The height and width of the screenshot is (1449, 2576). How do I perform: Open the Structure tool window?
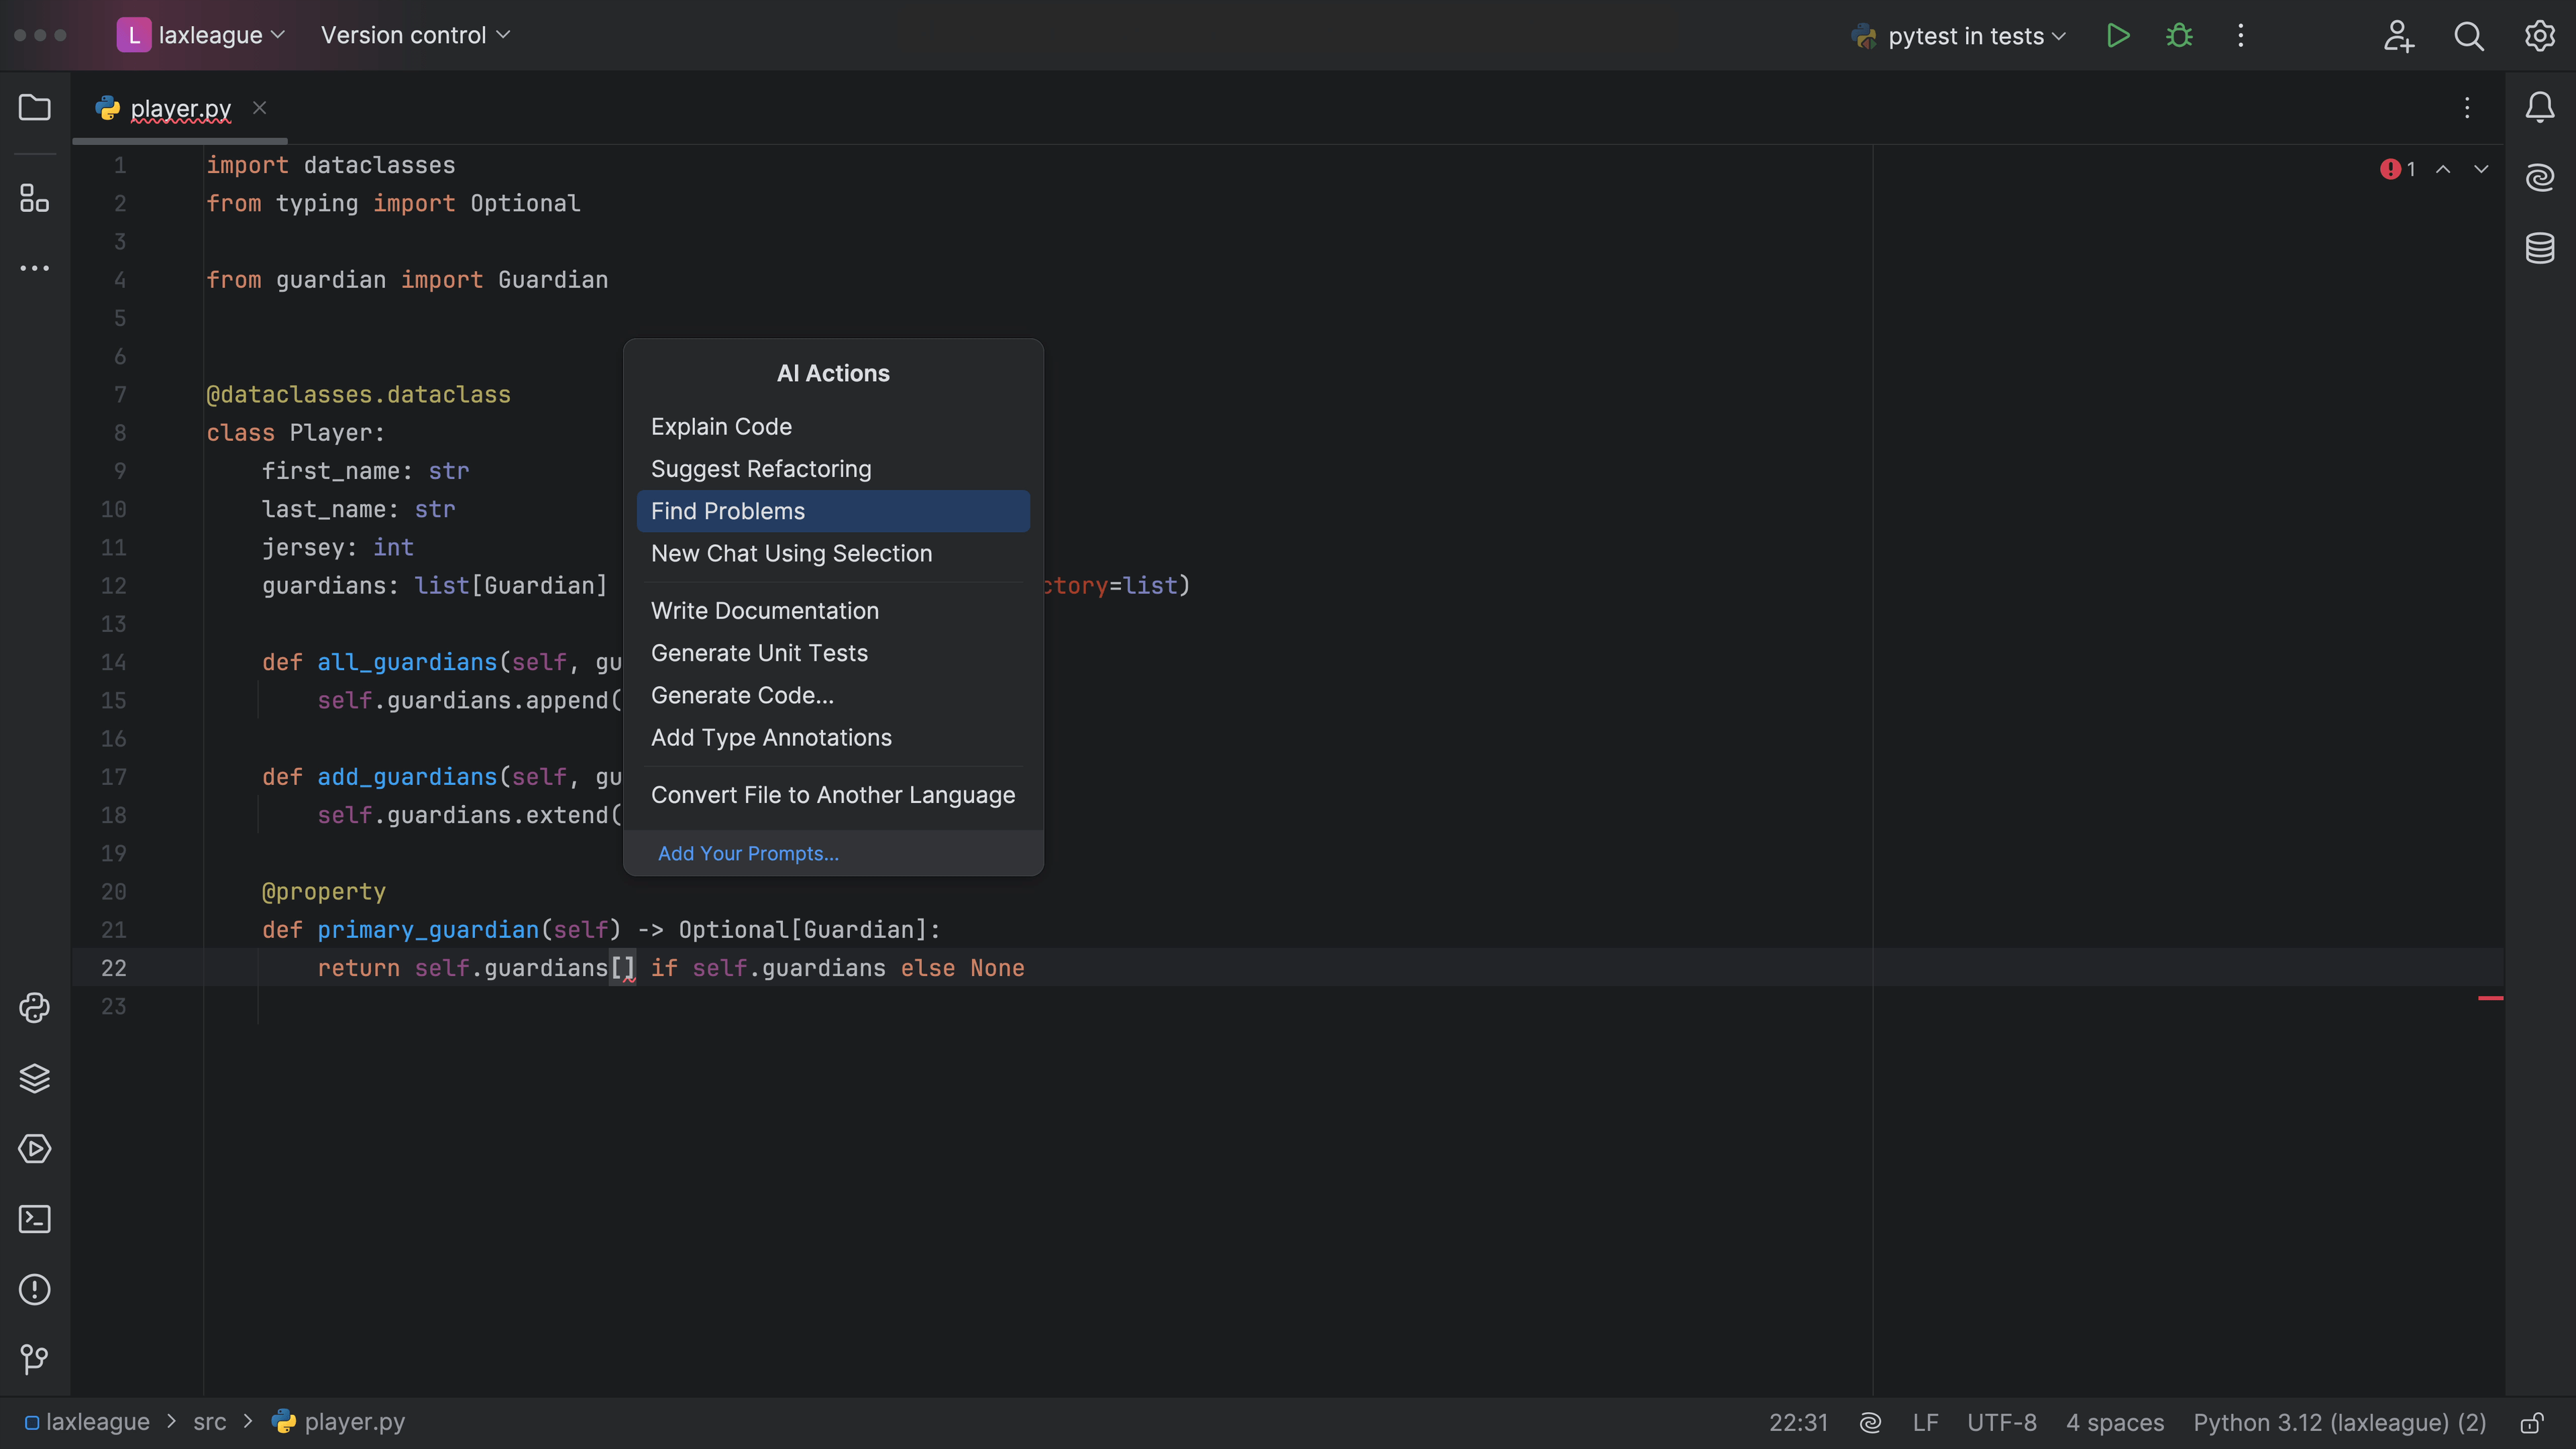pos(34,198)
